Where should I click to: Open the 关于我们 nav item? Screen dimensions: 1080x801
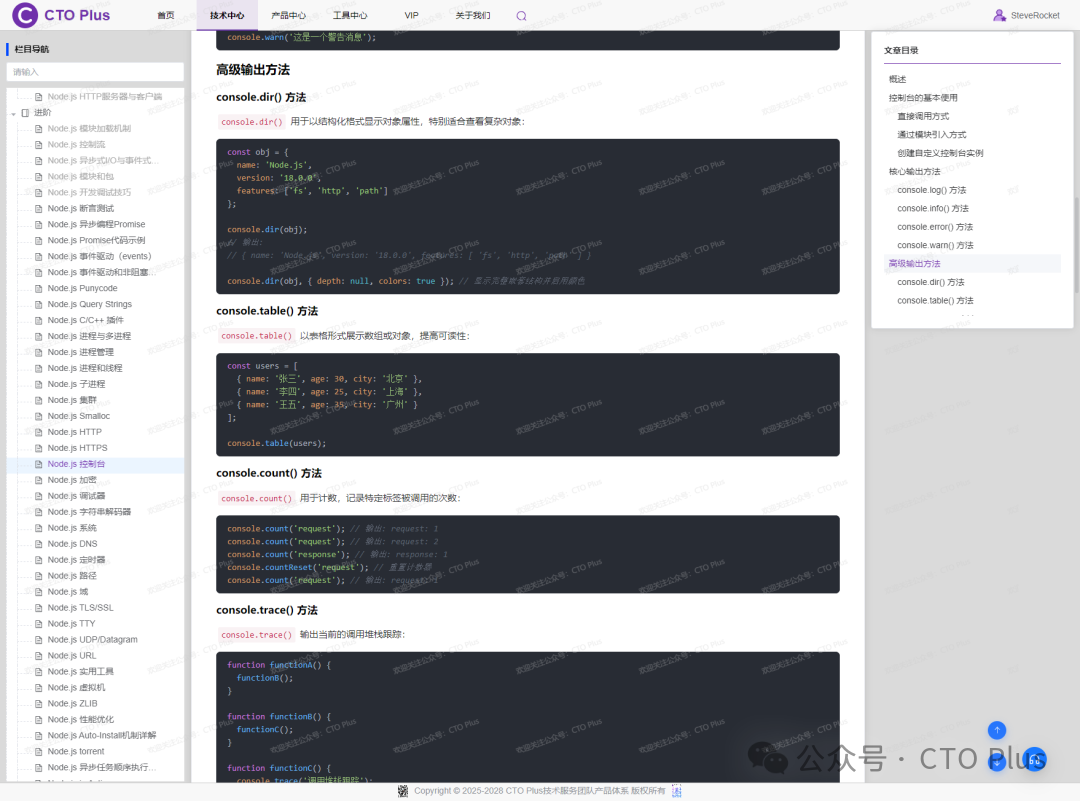tap(473, 15)
